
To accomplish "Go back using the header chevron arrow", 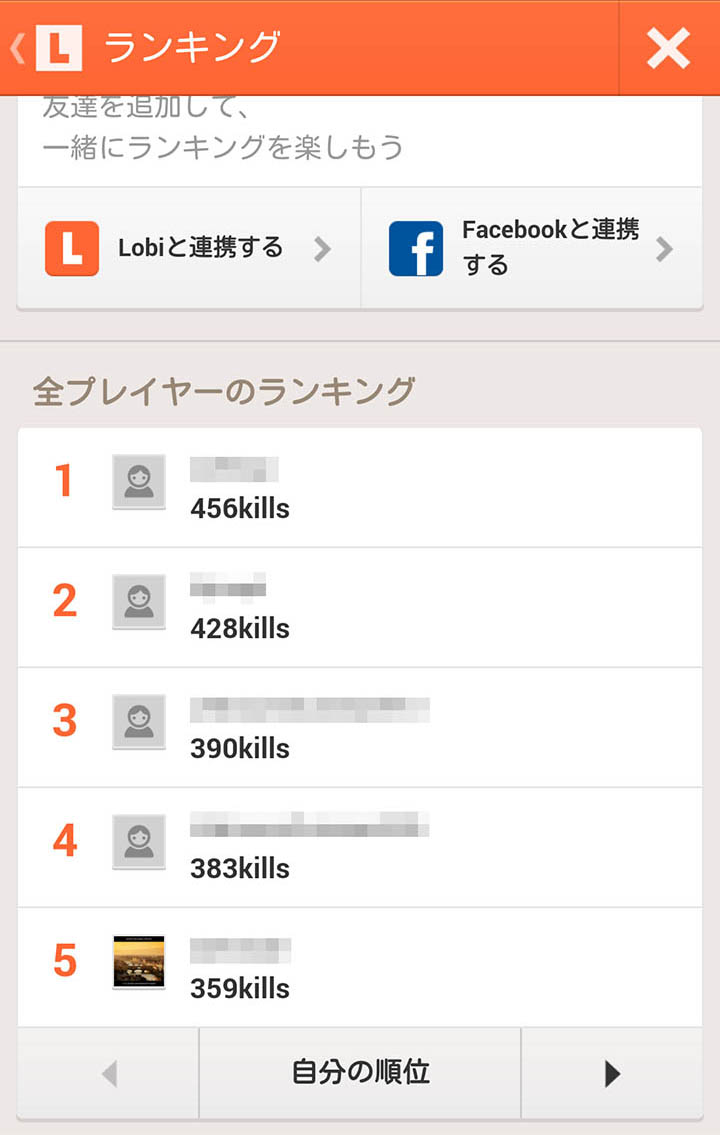I will (x=17, y=47).
